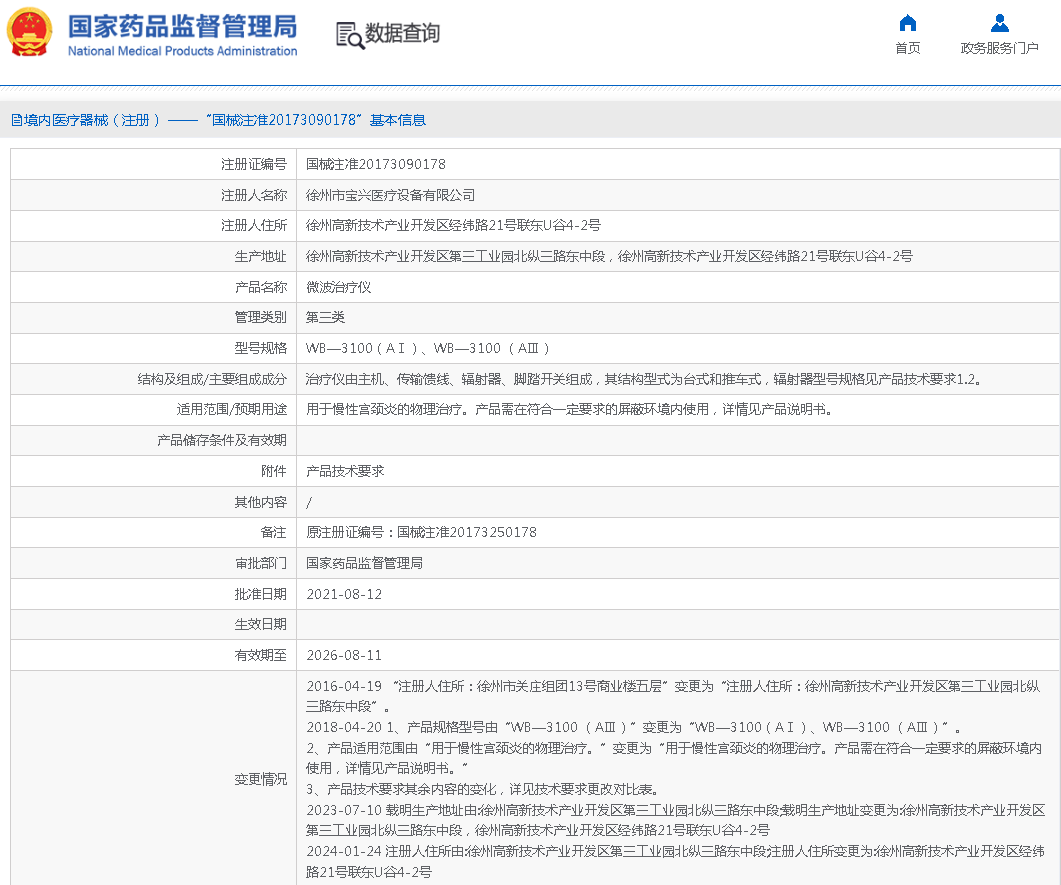Open the 数据查询 search icon

[x=350, y=35]
